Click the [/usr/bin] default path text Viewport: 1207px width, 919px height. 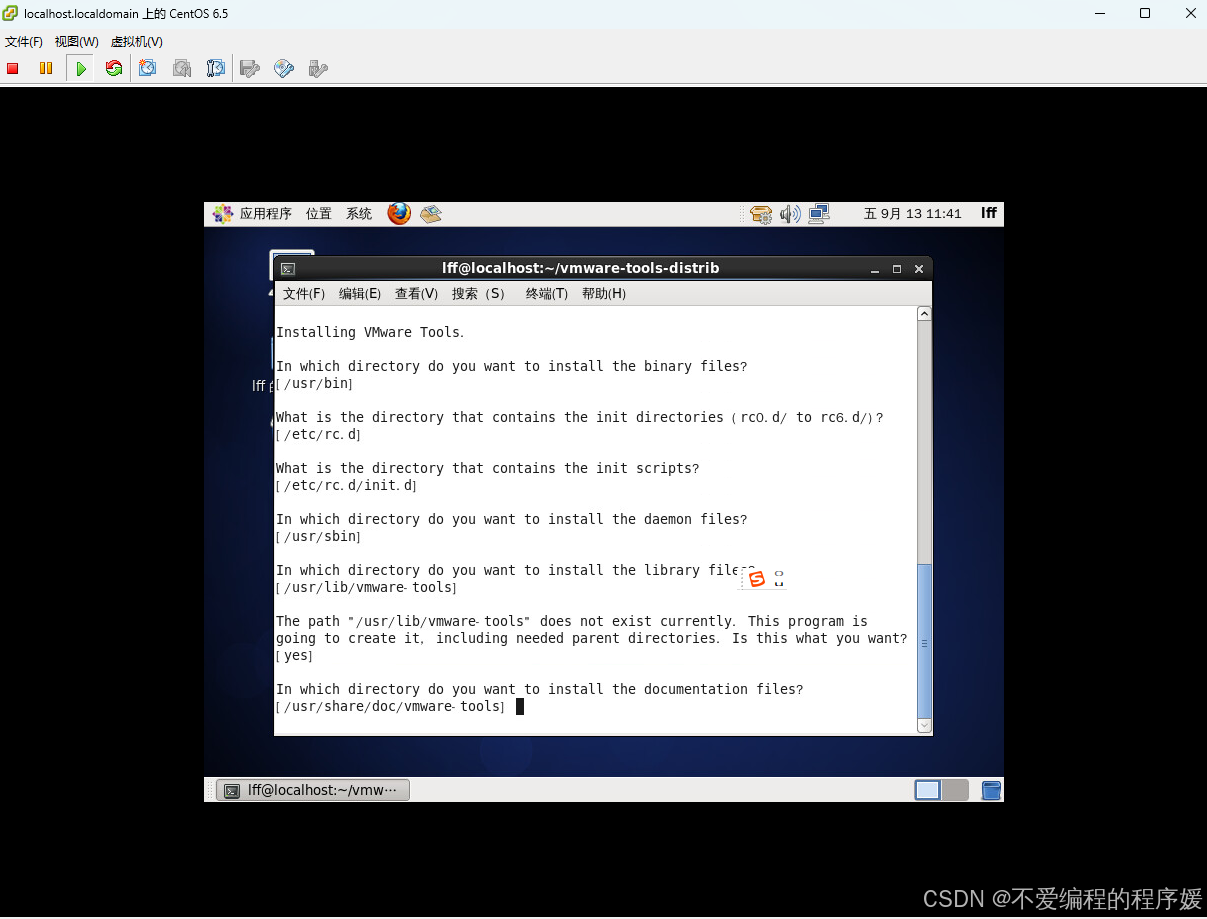[x=314, y=384]
